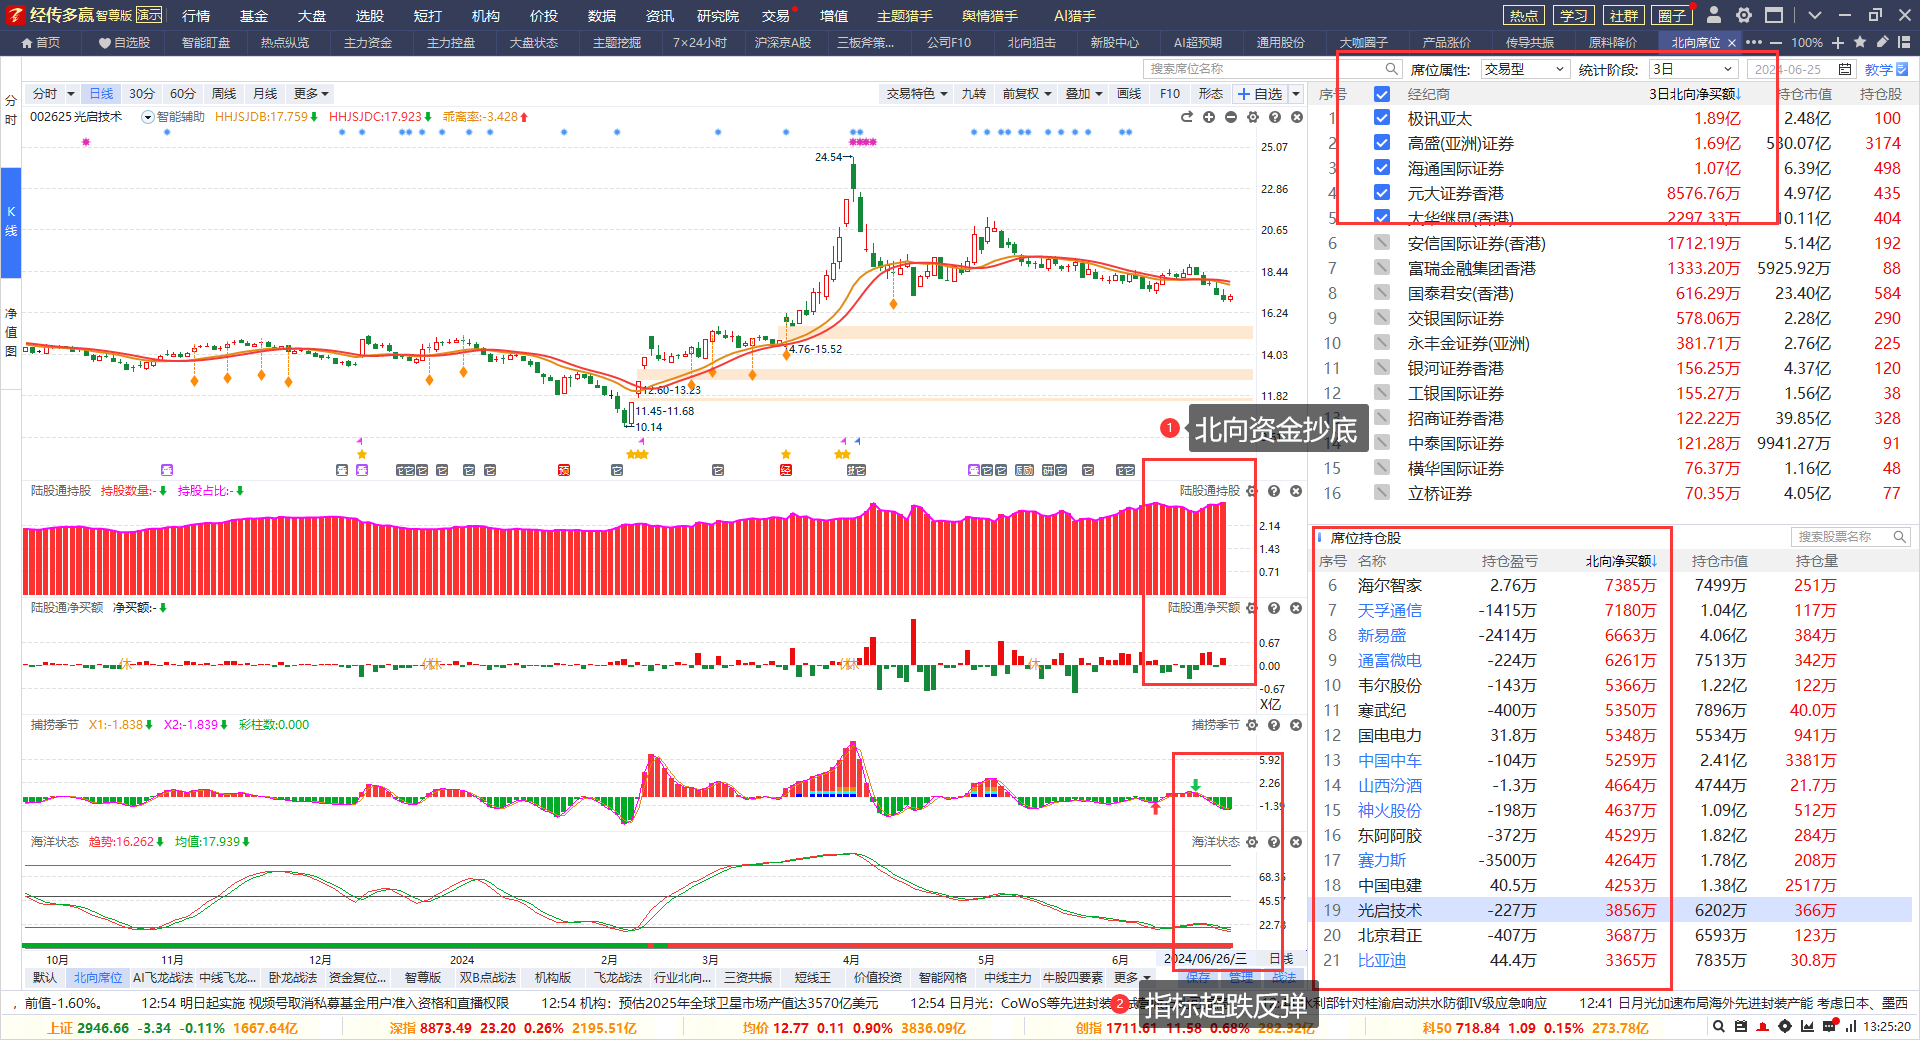Expand the 分时 dropdown arrow
This screenshot has width=1920, height=1040.
click(x=71, y=94)
